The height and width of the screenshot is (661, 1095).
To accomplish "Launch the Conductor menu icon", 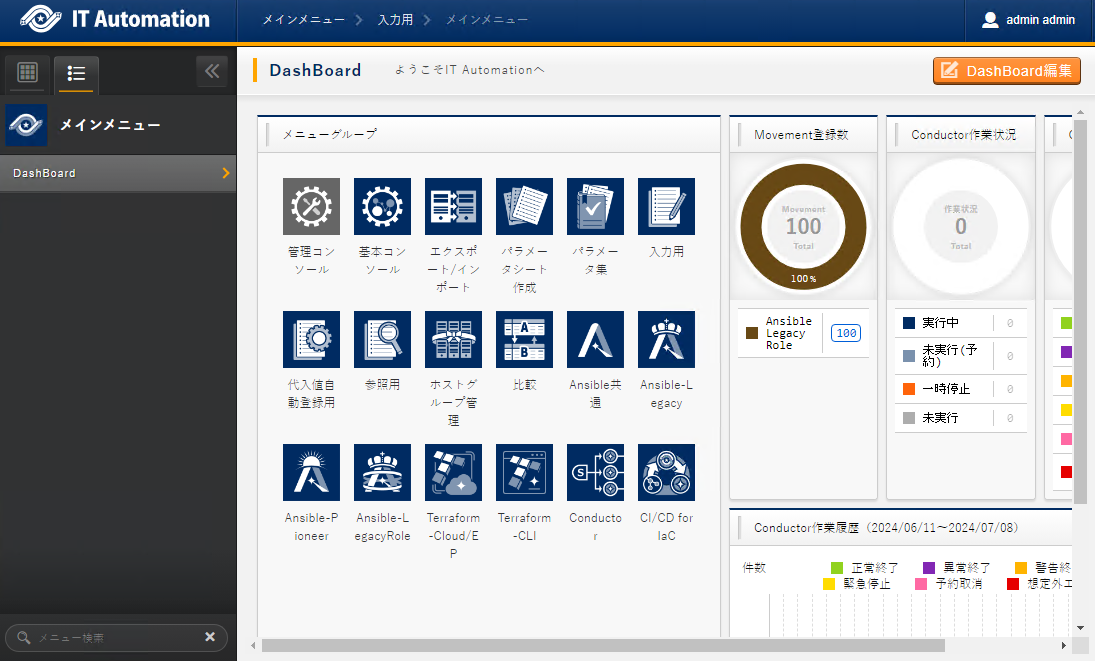I will click(595, 473).
